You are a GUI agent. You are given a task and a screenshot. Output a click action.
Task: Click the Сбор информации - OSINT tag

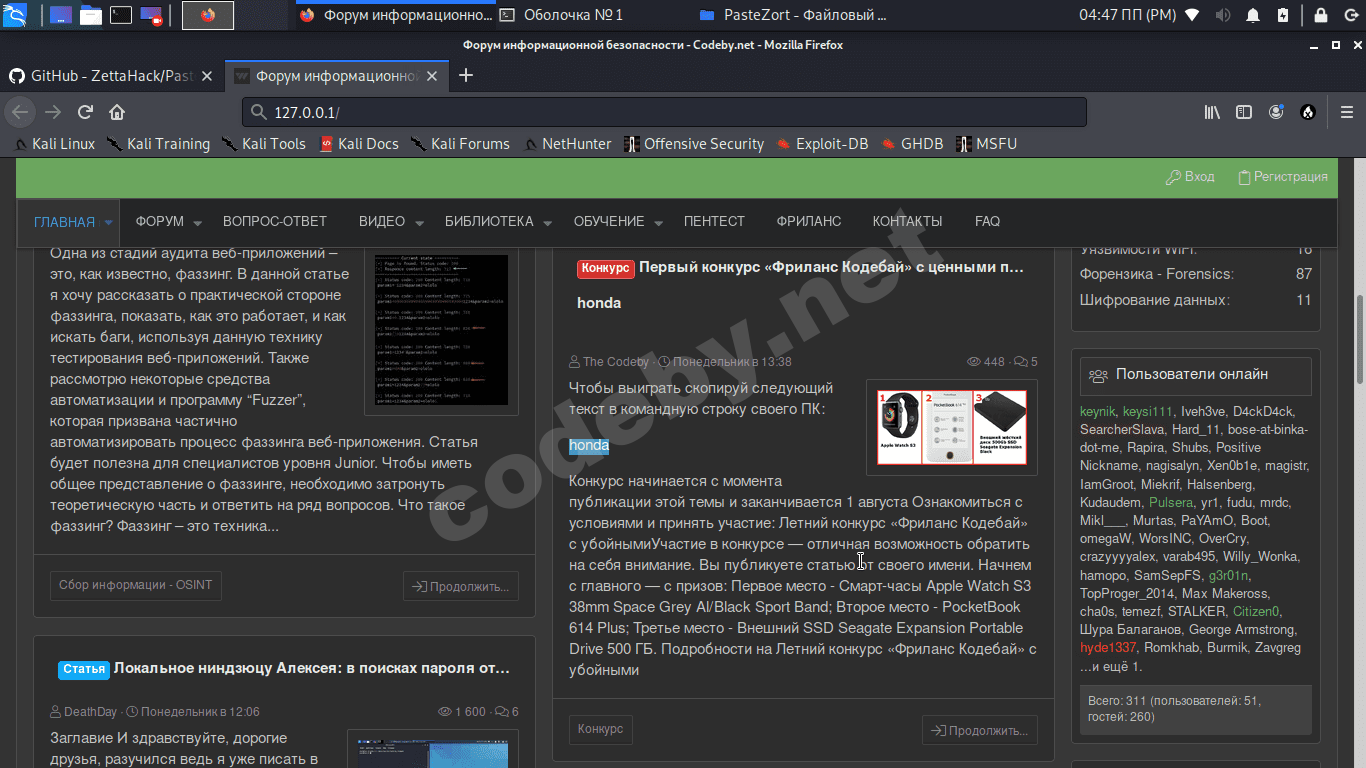(136, 586)
